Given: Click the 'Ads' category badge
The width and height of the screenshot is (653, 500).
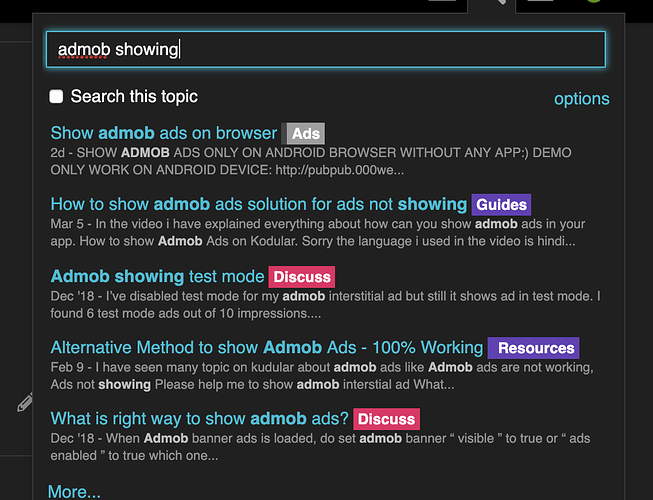Looking at the screenshot, I should [303, 134].
